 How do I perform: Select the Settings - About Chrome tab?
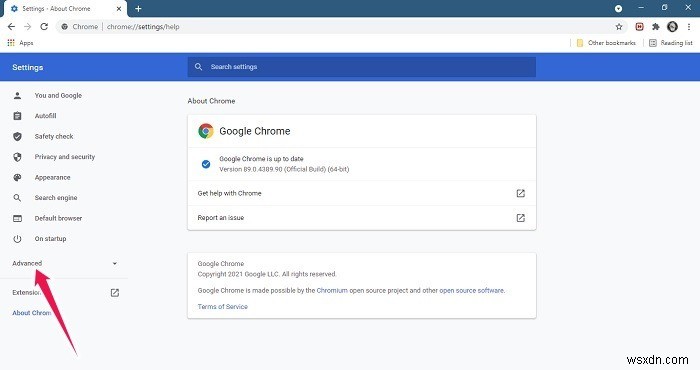tap(65, 8)
